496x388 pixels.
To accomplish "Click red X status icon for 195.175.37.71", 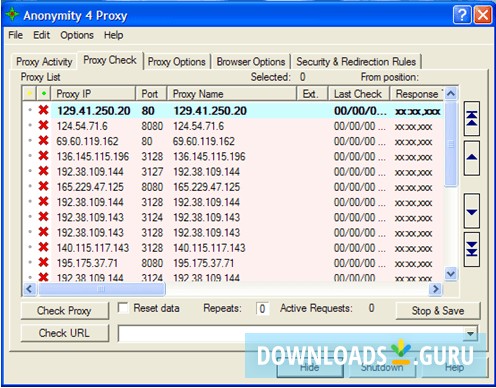I will coord(43,262).
